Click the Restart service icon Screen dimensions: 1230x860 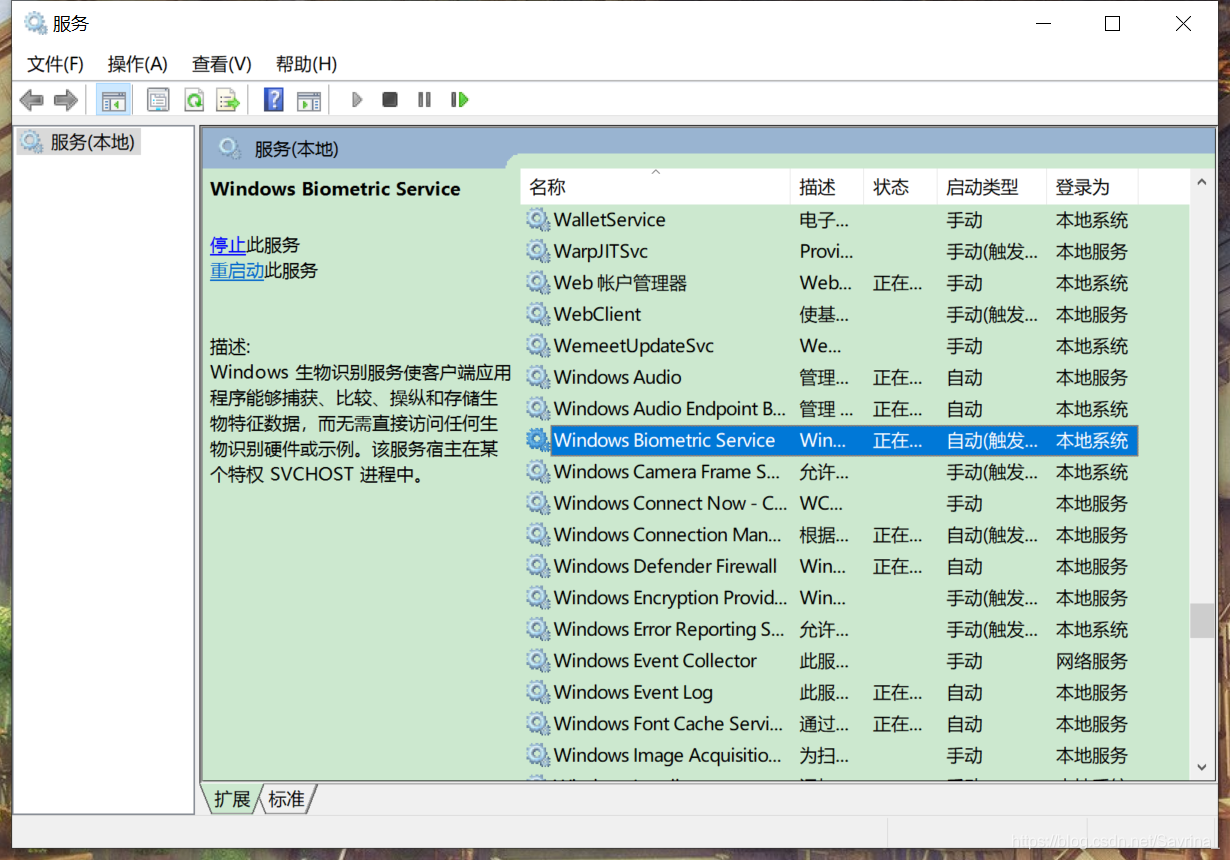pyautogui.click(x=459, y=100)
